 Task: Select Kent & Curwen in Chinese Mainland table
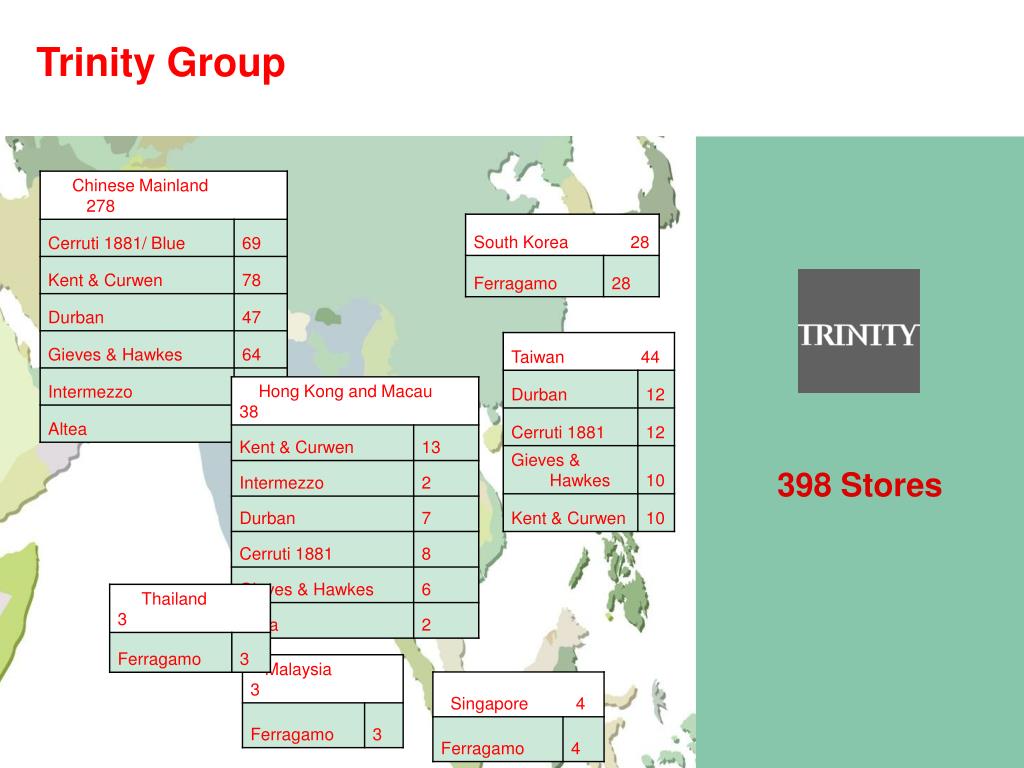137,275
